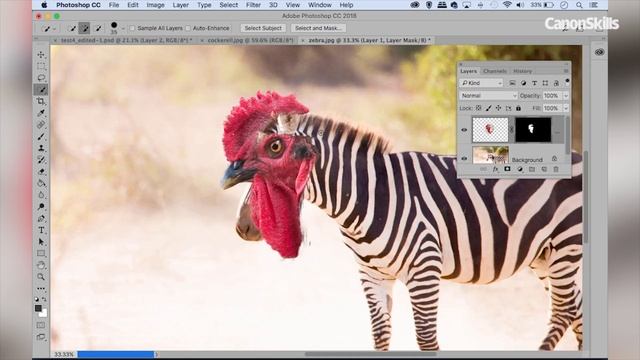Switch to the History tab

(522, 71)
